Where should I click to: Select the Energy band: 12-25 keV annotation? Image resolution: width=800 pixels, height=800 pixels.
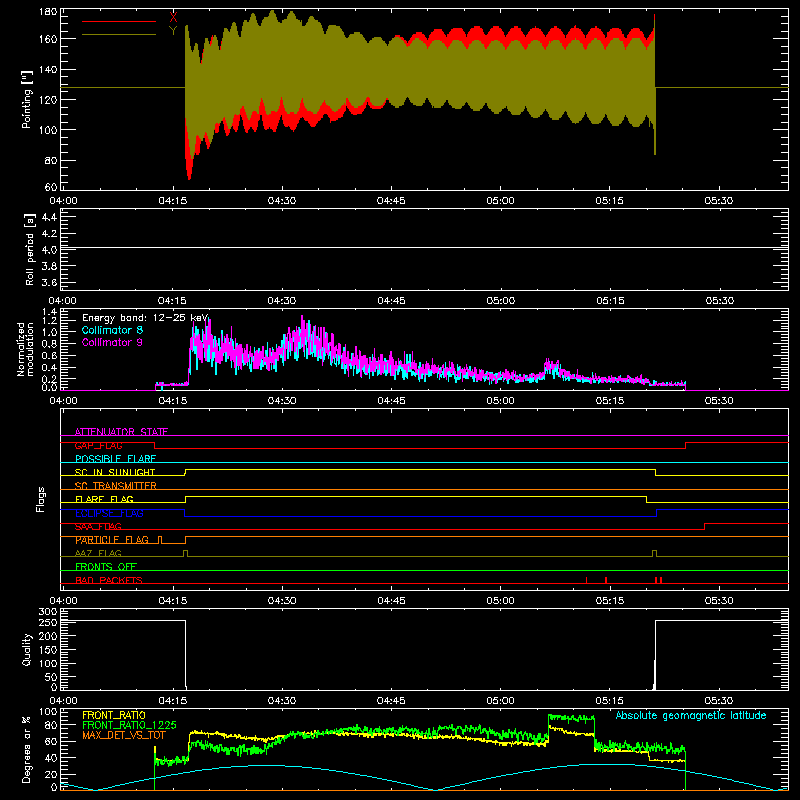tap(145, 318)
